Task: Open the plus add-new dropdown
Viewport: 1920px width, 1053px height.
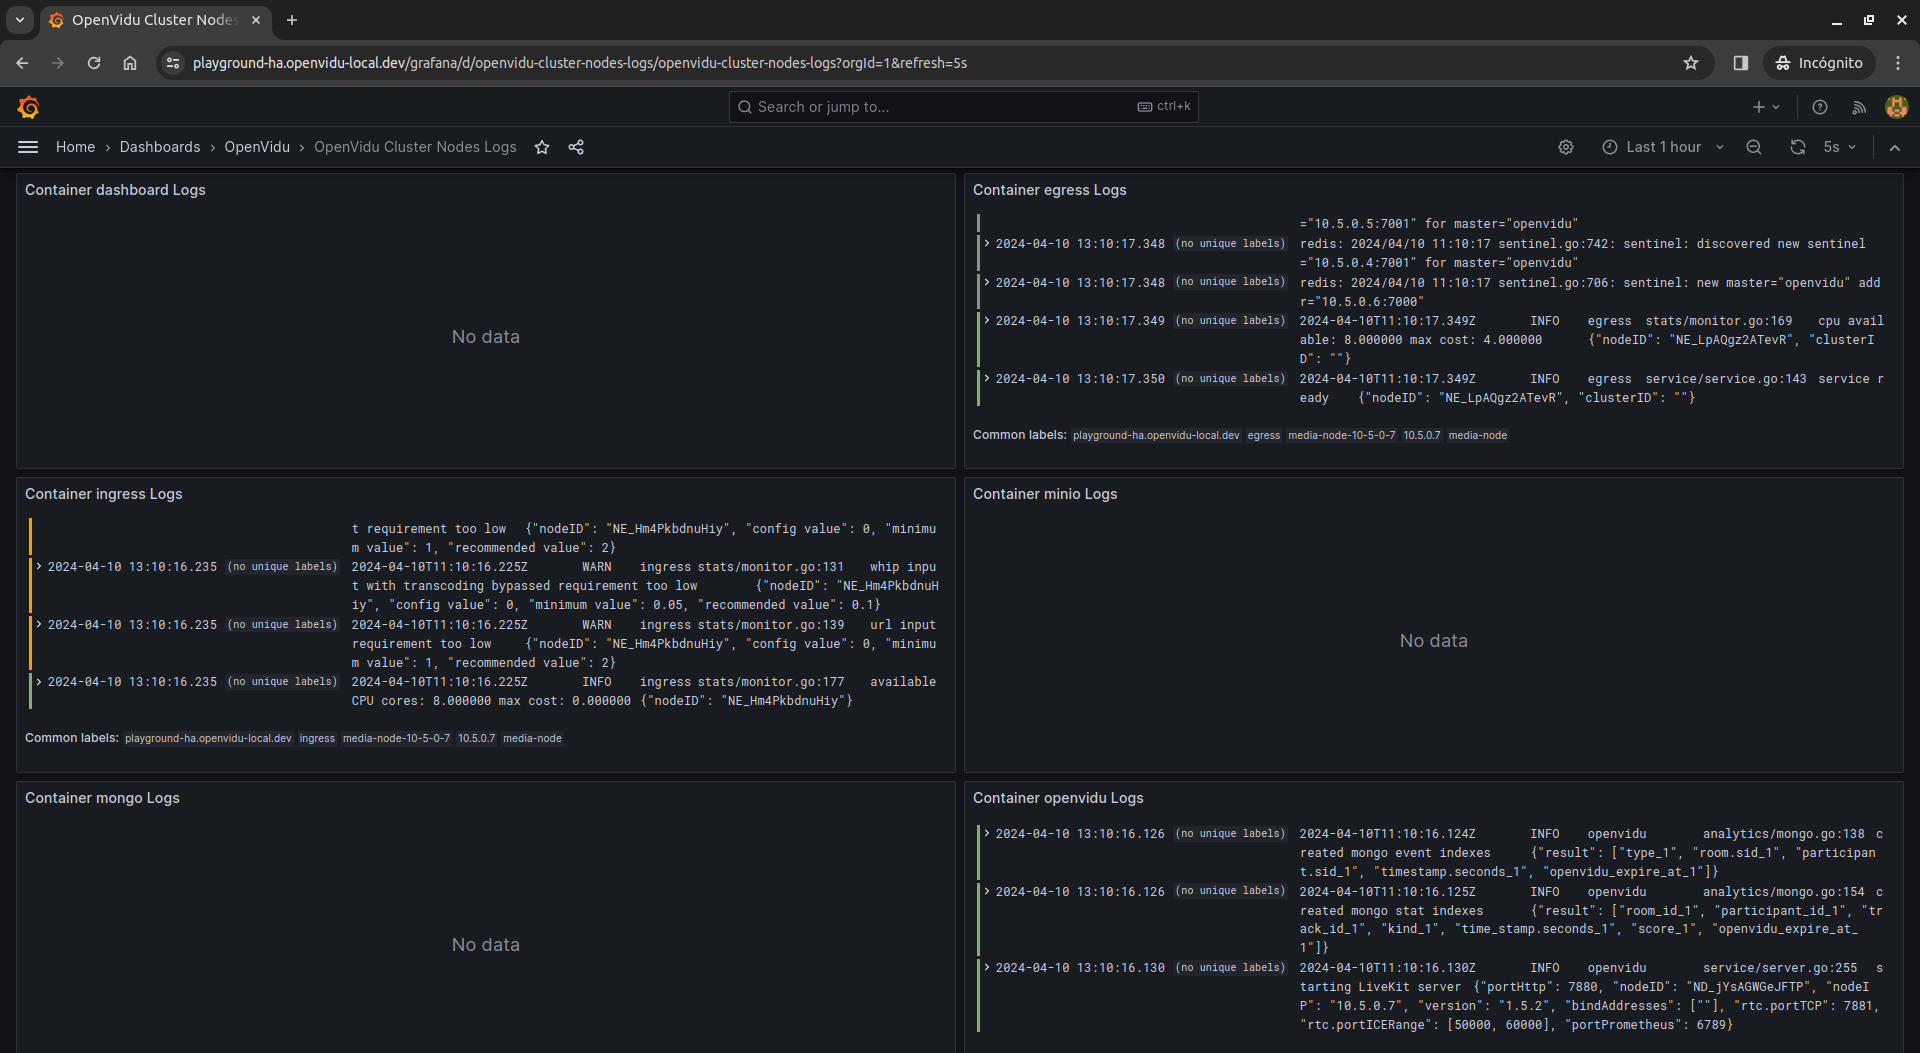Action: pyautogui.click(x=1766, y=107)
